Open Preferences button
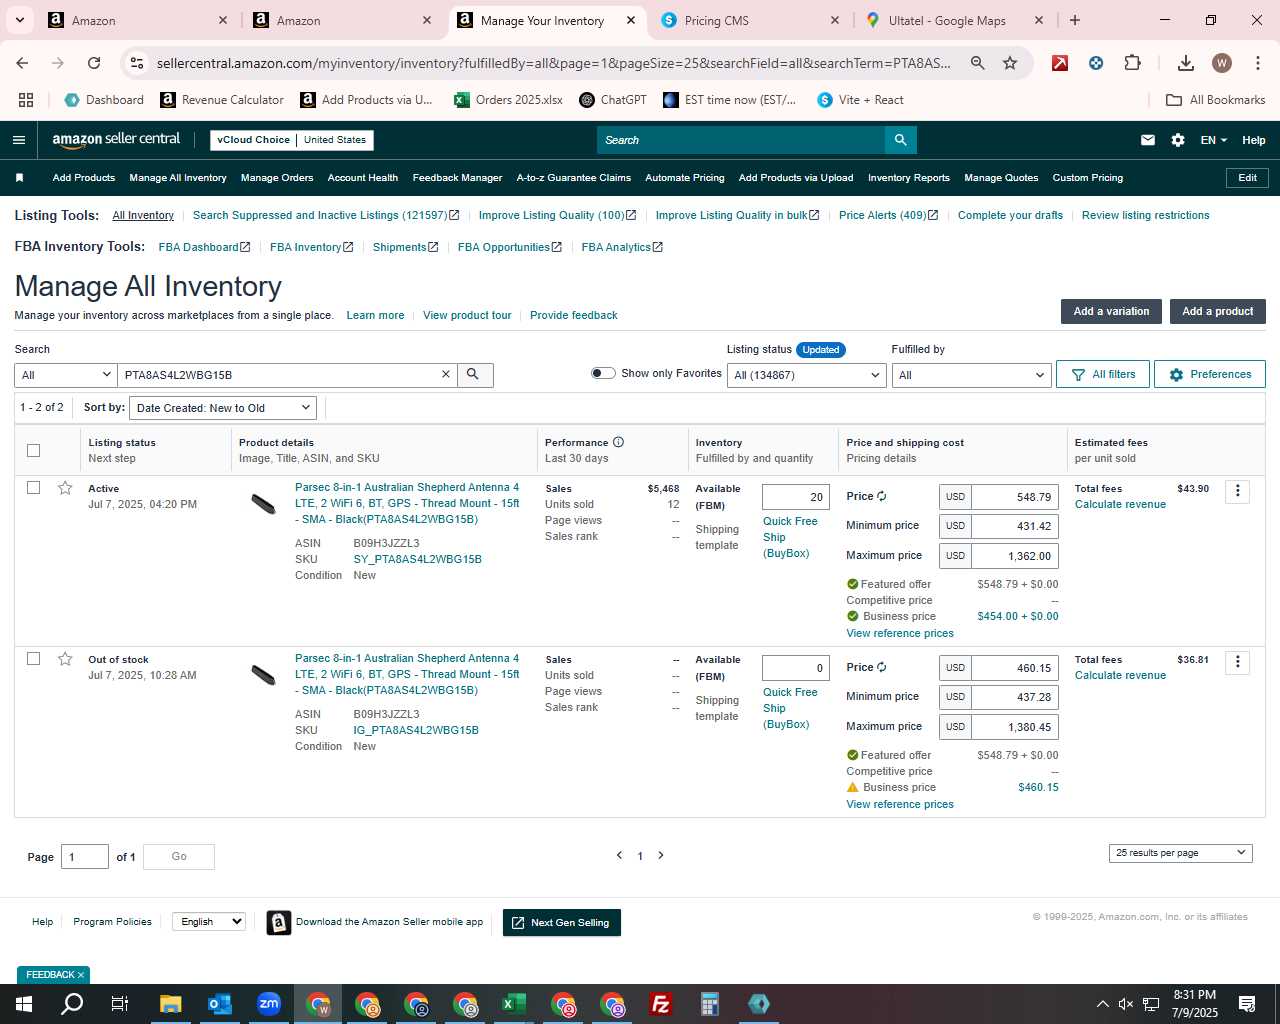1280x1024 pixels. pos(1210,374)
